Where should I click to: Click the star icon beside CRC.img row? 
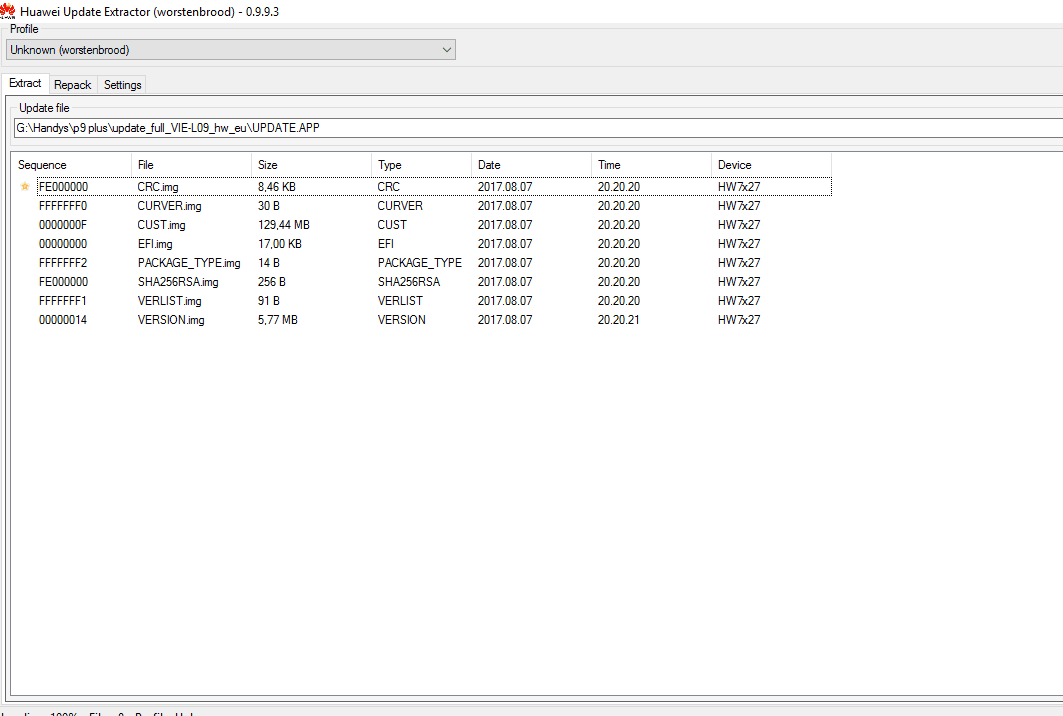click(25, 186)
